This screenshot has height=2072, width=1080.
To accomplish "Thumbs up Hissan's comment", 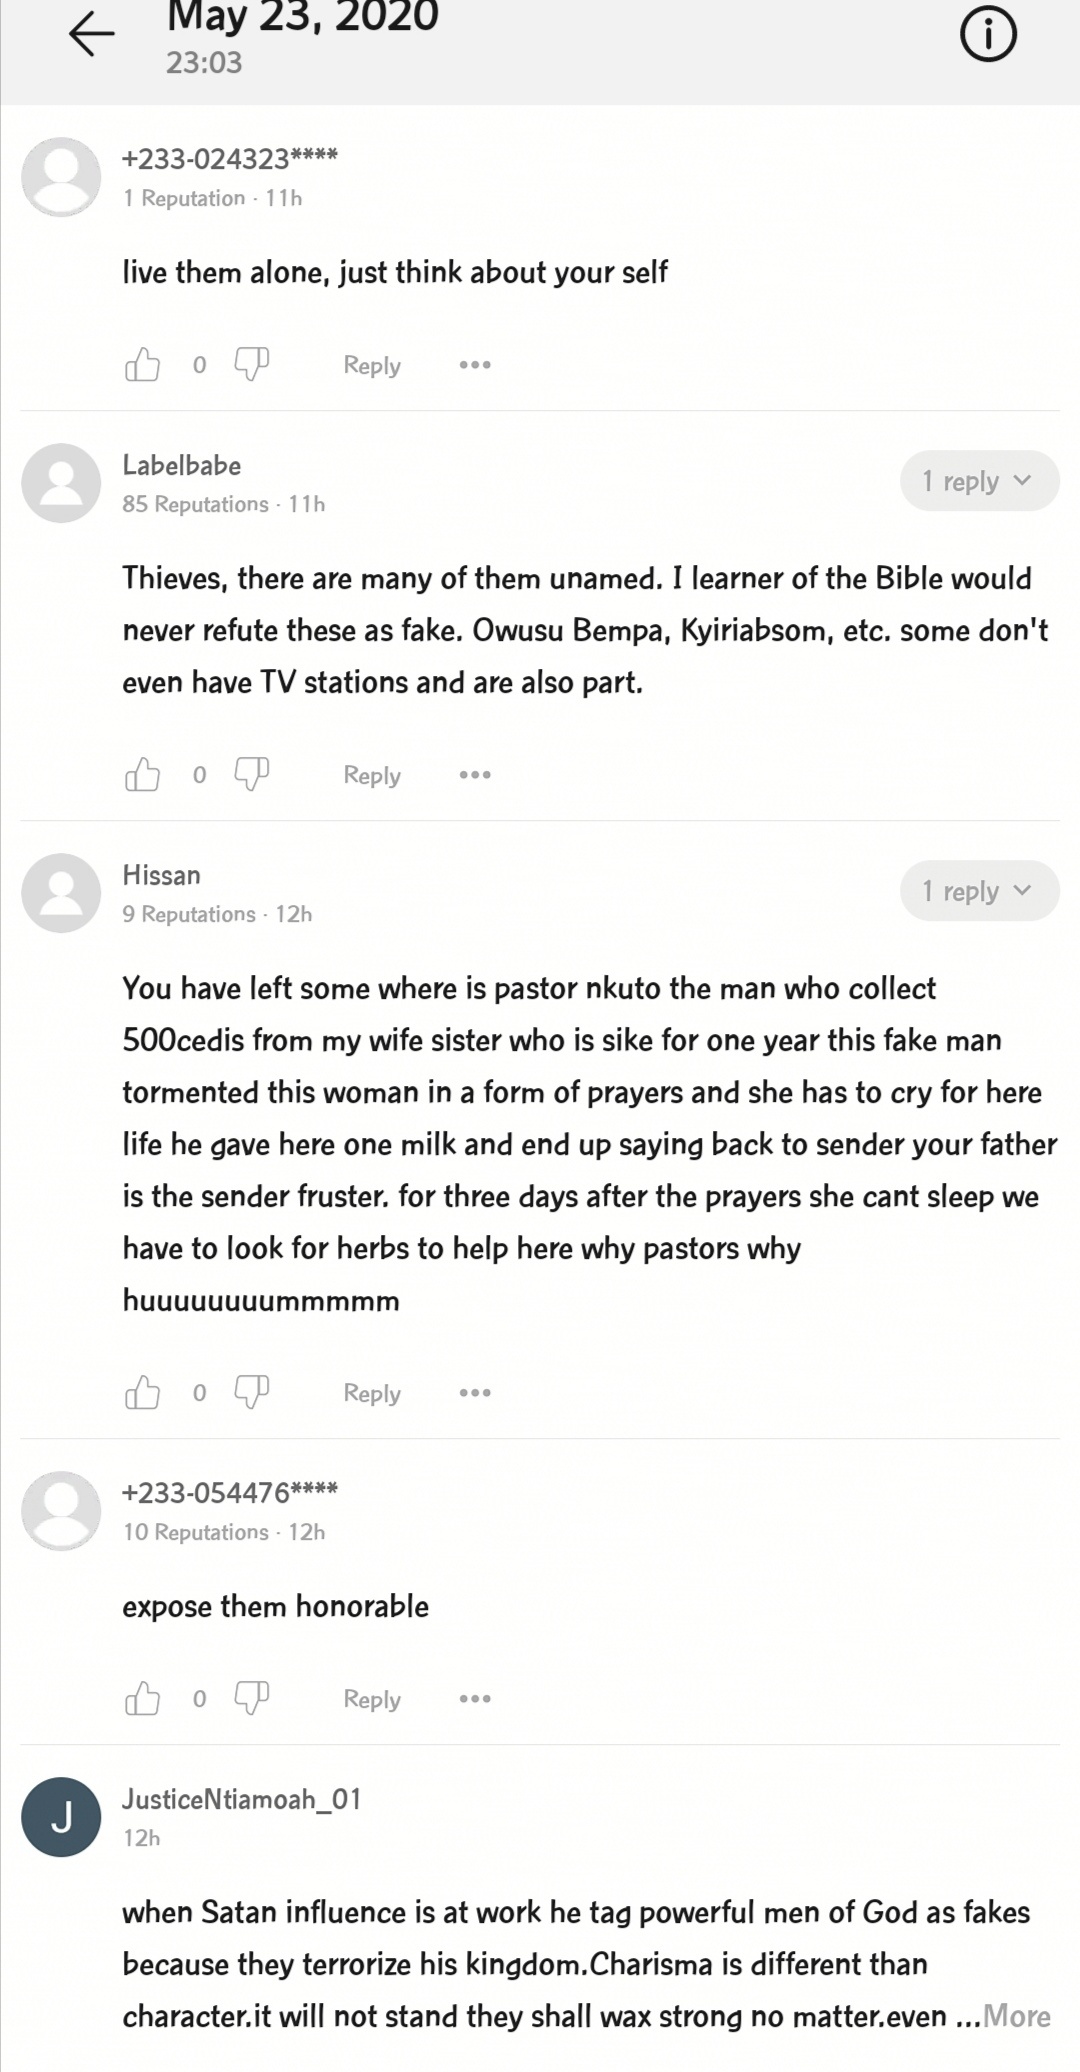I will (x=142, y=1392).
